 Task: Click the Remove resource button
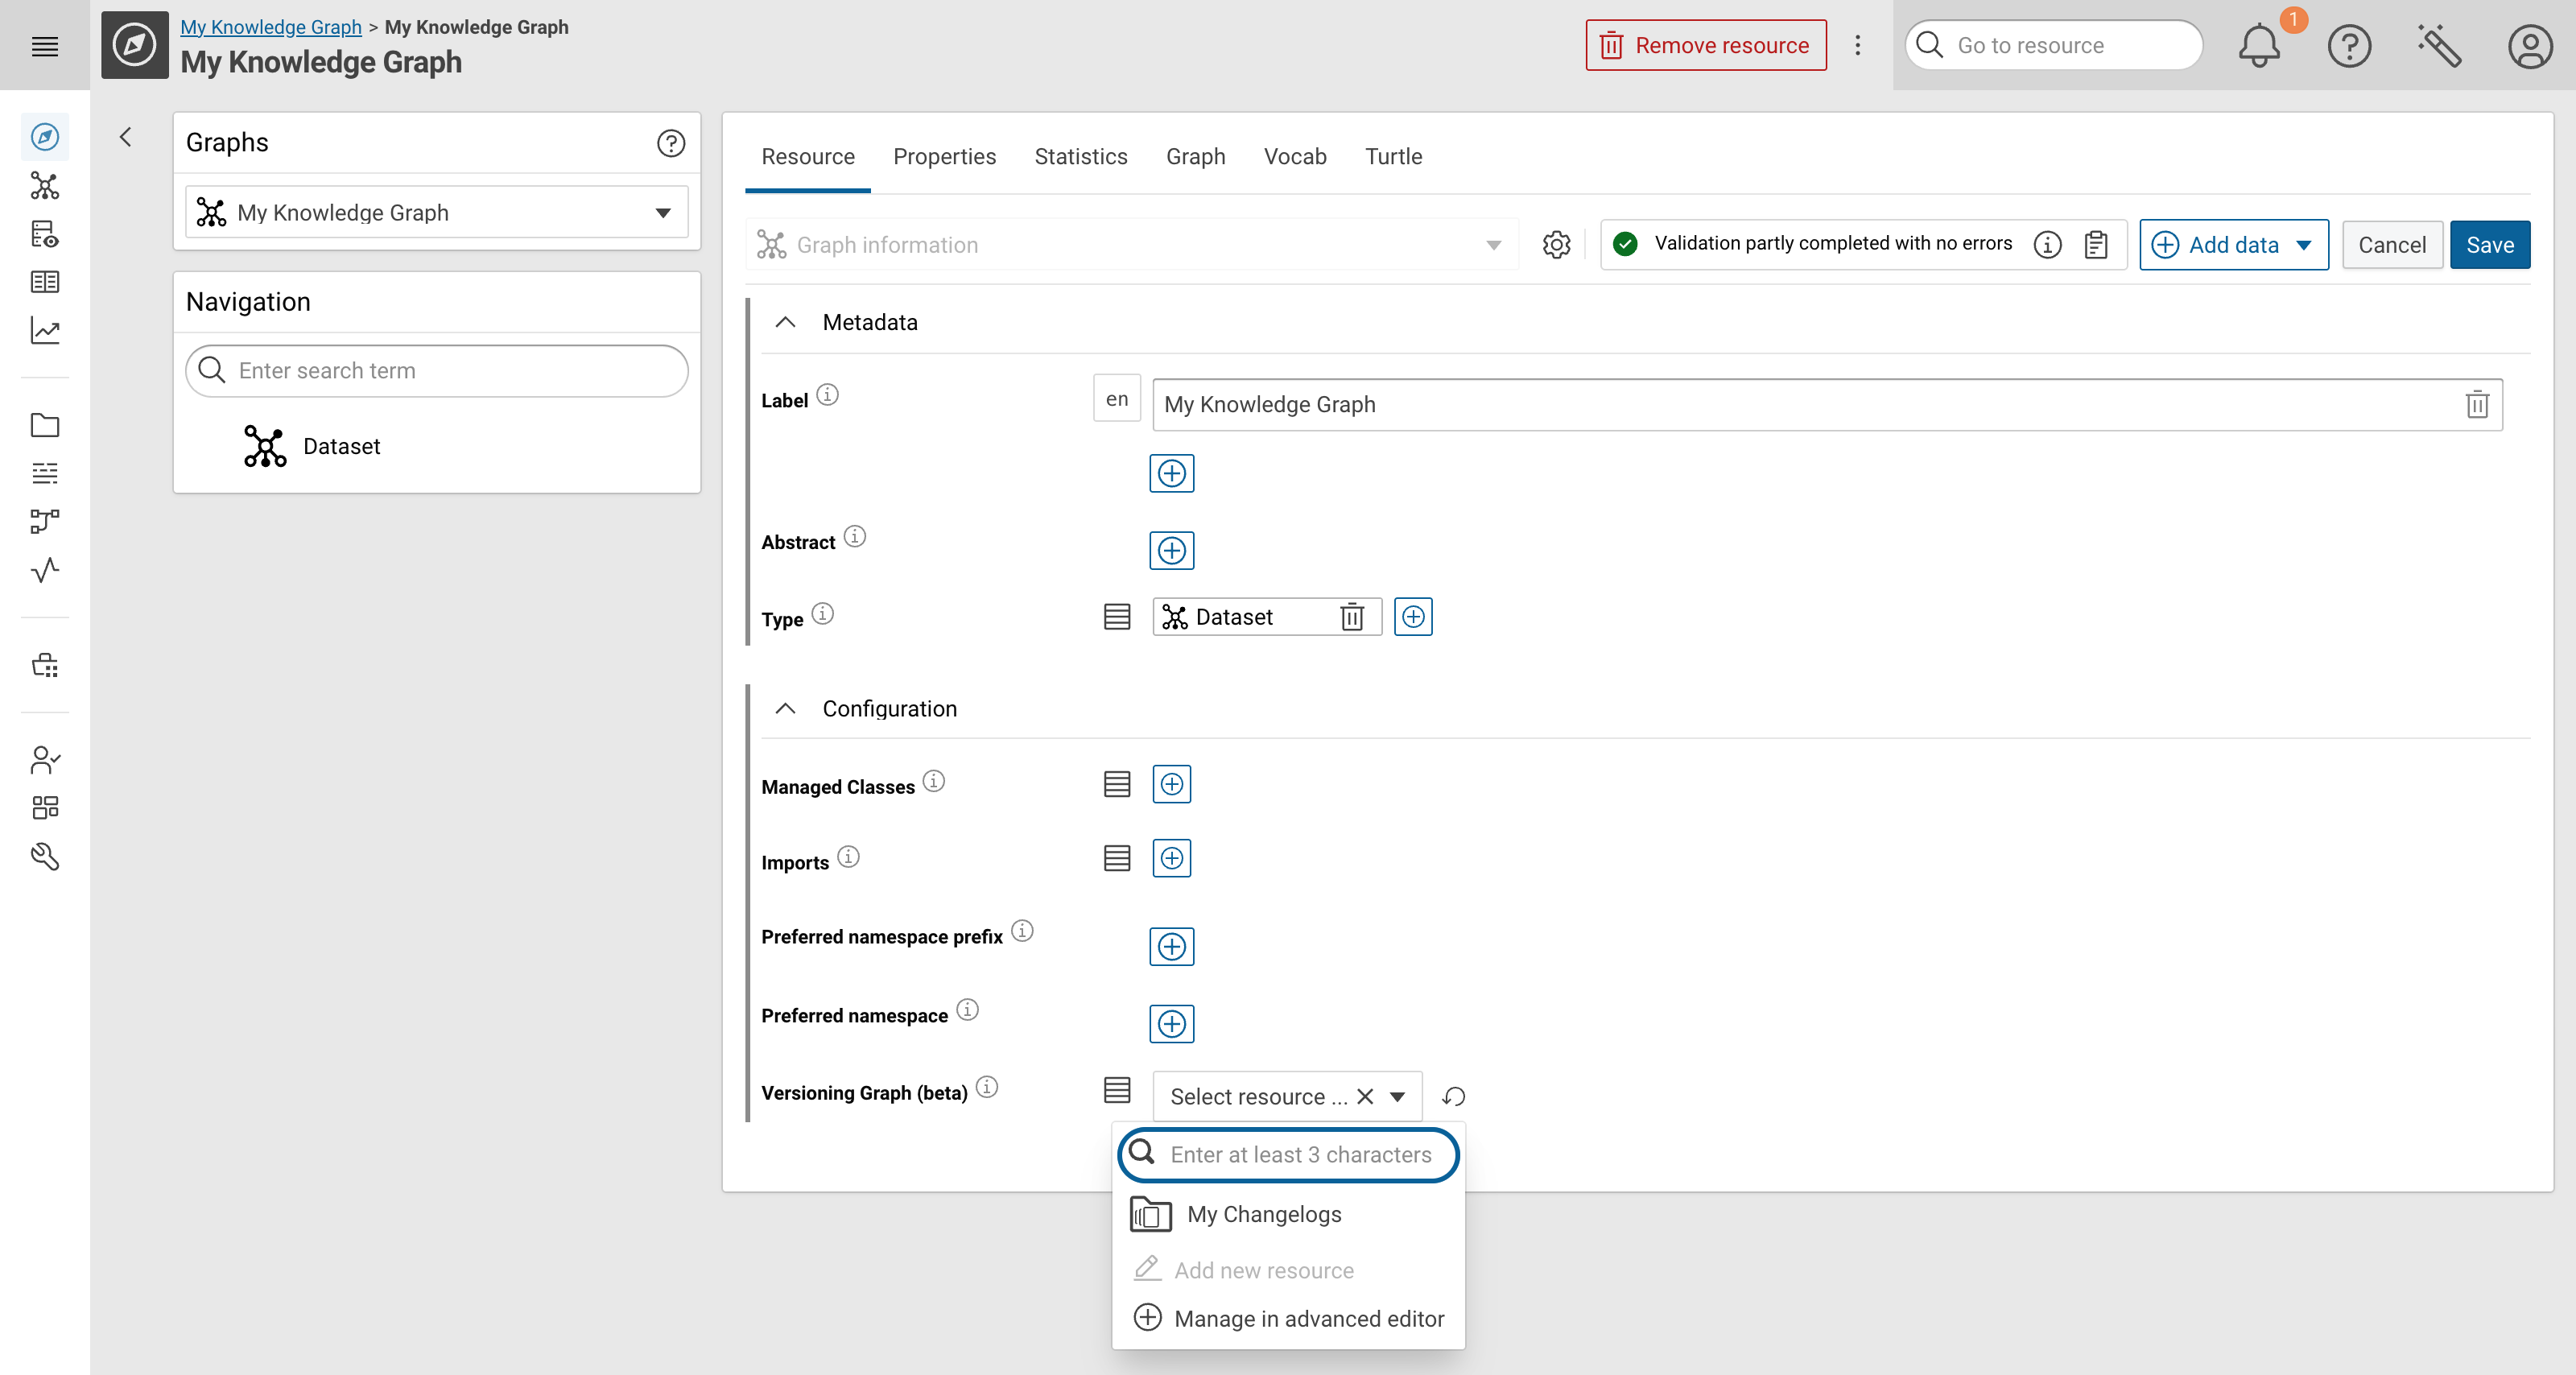click(x=1706, y=46)
